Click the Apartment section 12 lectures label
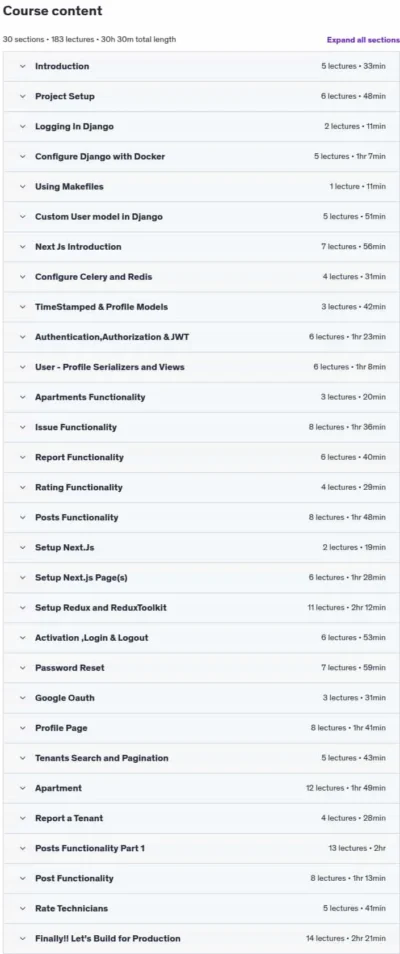This screenshot has height=954, width=400. click(x=325, y=788)
